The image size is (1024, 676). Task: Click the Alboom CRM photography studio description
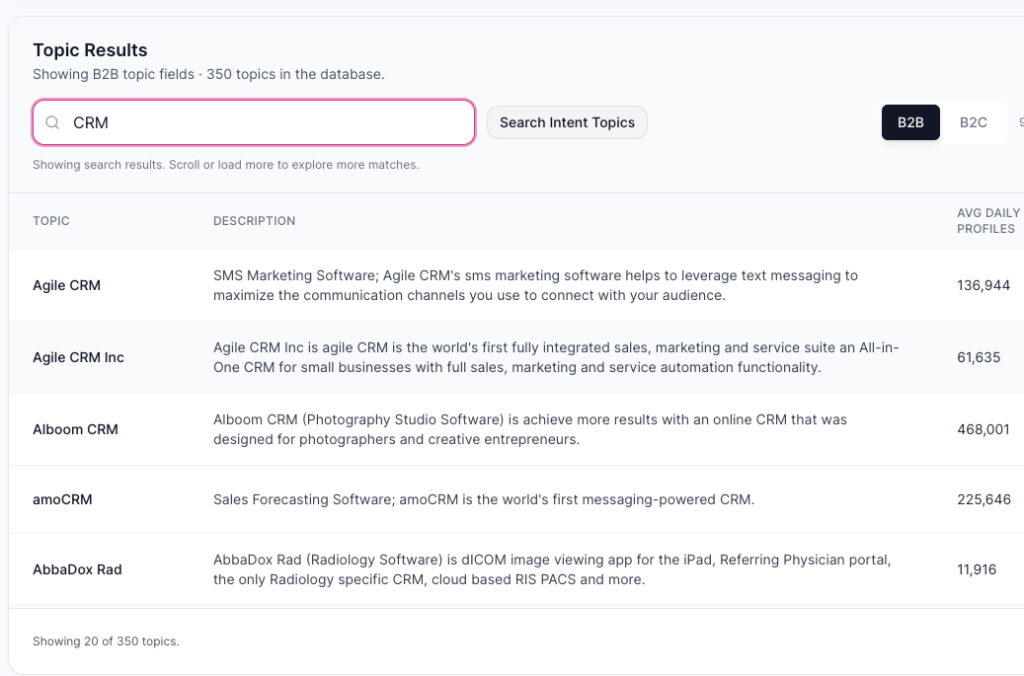(x=530, y=429)
